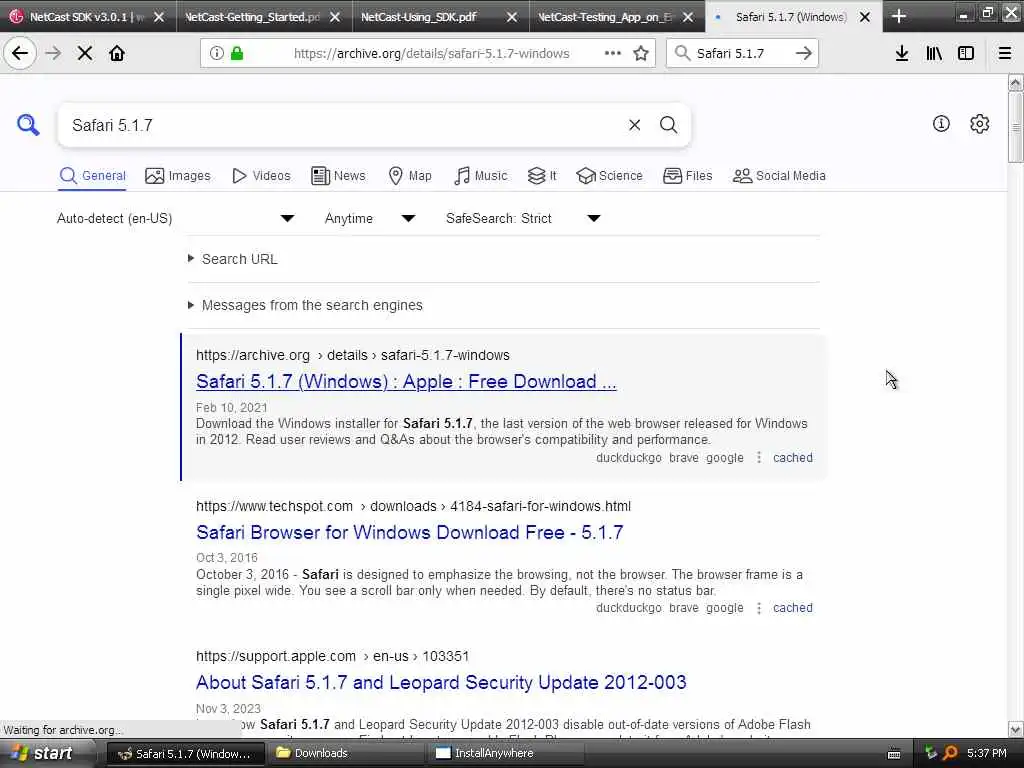This screenshot has width=1024, height=768.
Task: Open Safari 5.1.7 (Windows) Apple Free Download link
Action: 406,381
